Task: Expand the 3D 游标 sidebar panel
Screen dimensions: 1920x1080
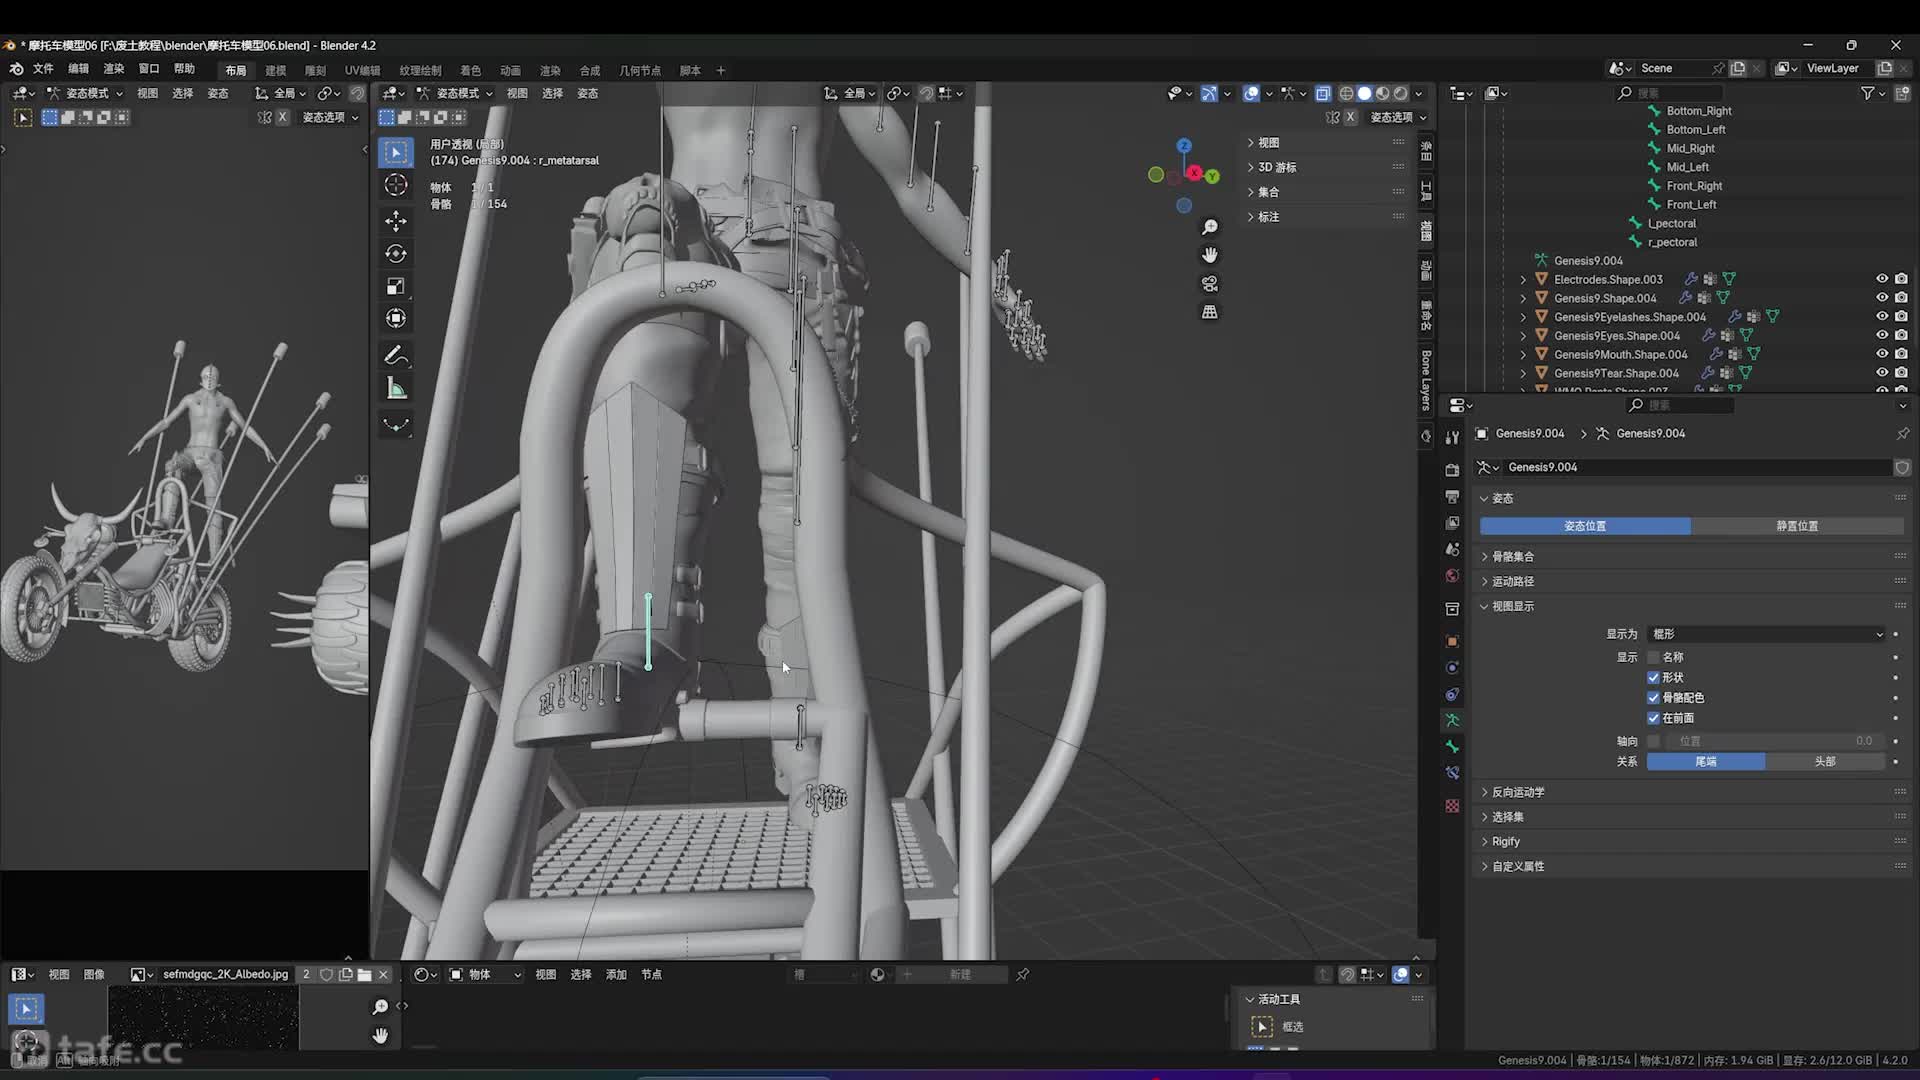Action: pos(1276,167)
